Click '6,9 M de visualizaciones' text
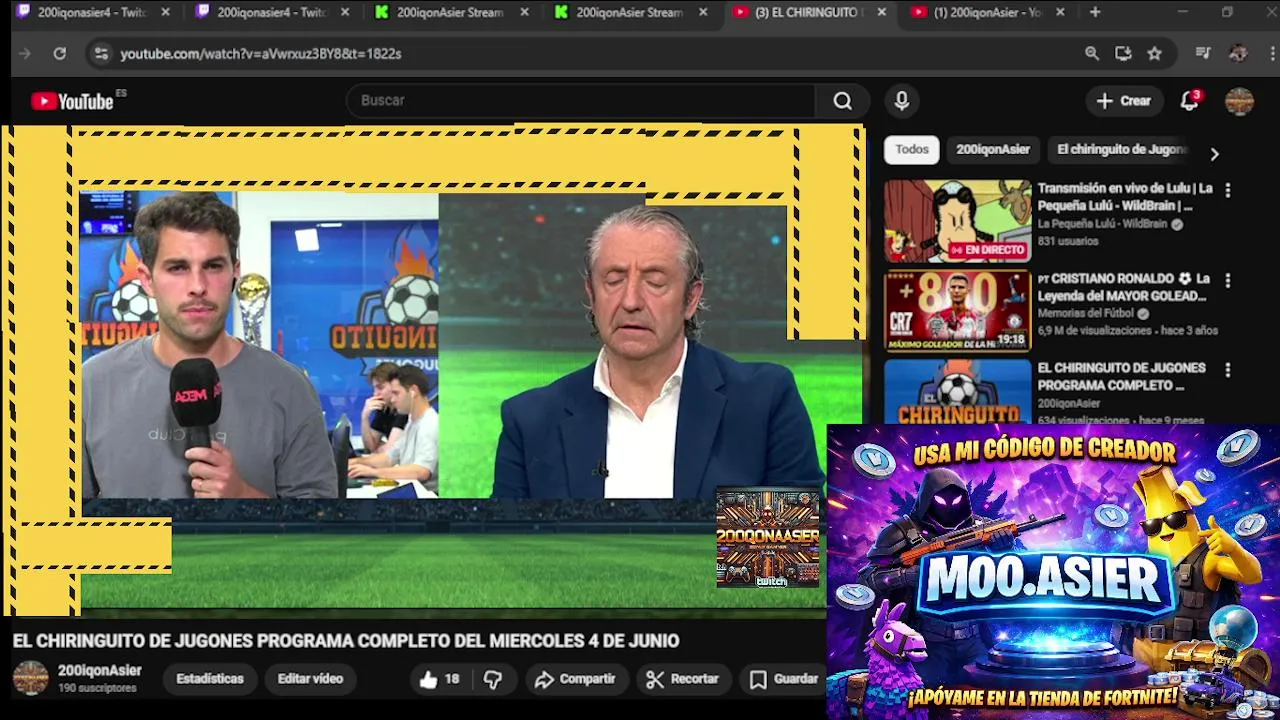 1095,330
